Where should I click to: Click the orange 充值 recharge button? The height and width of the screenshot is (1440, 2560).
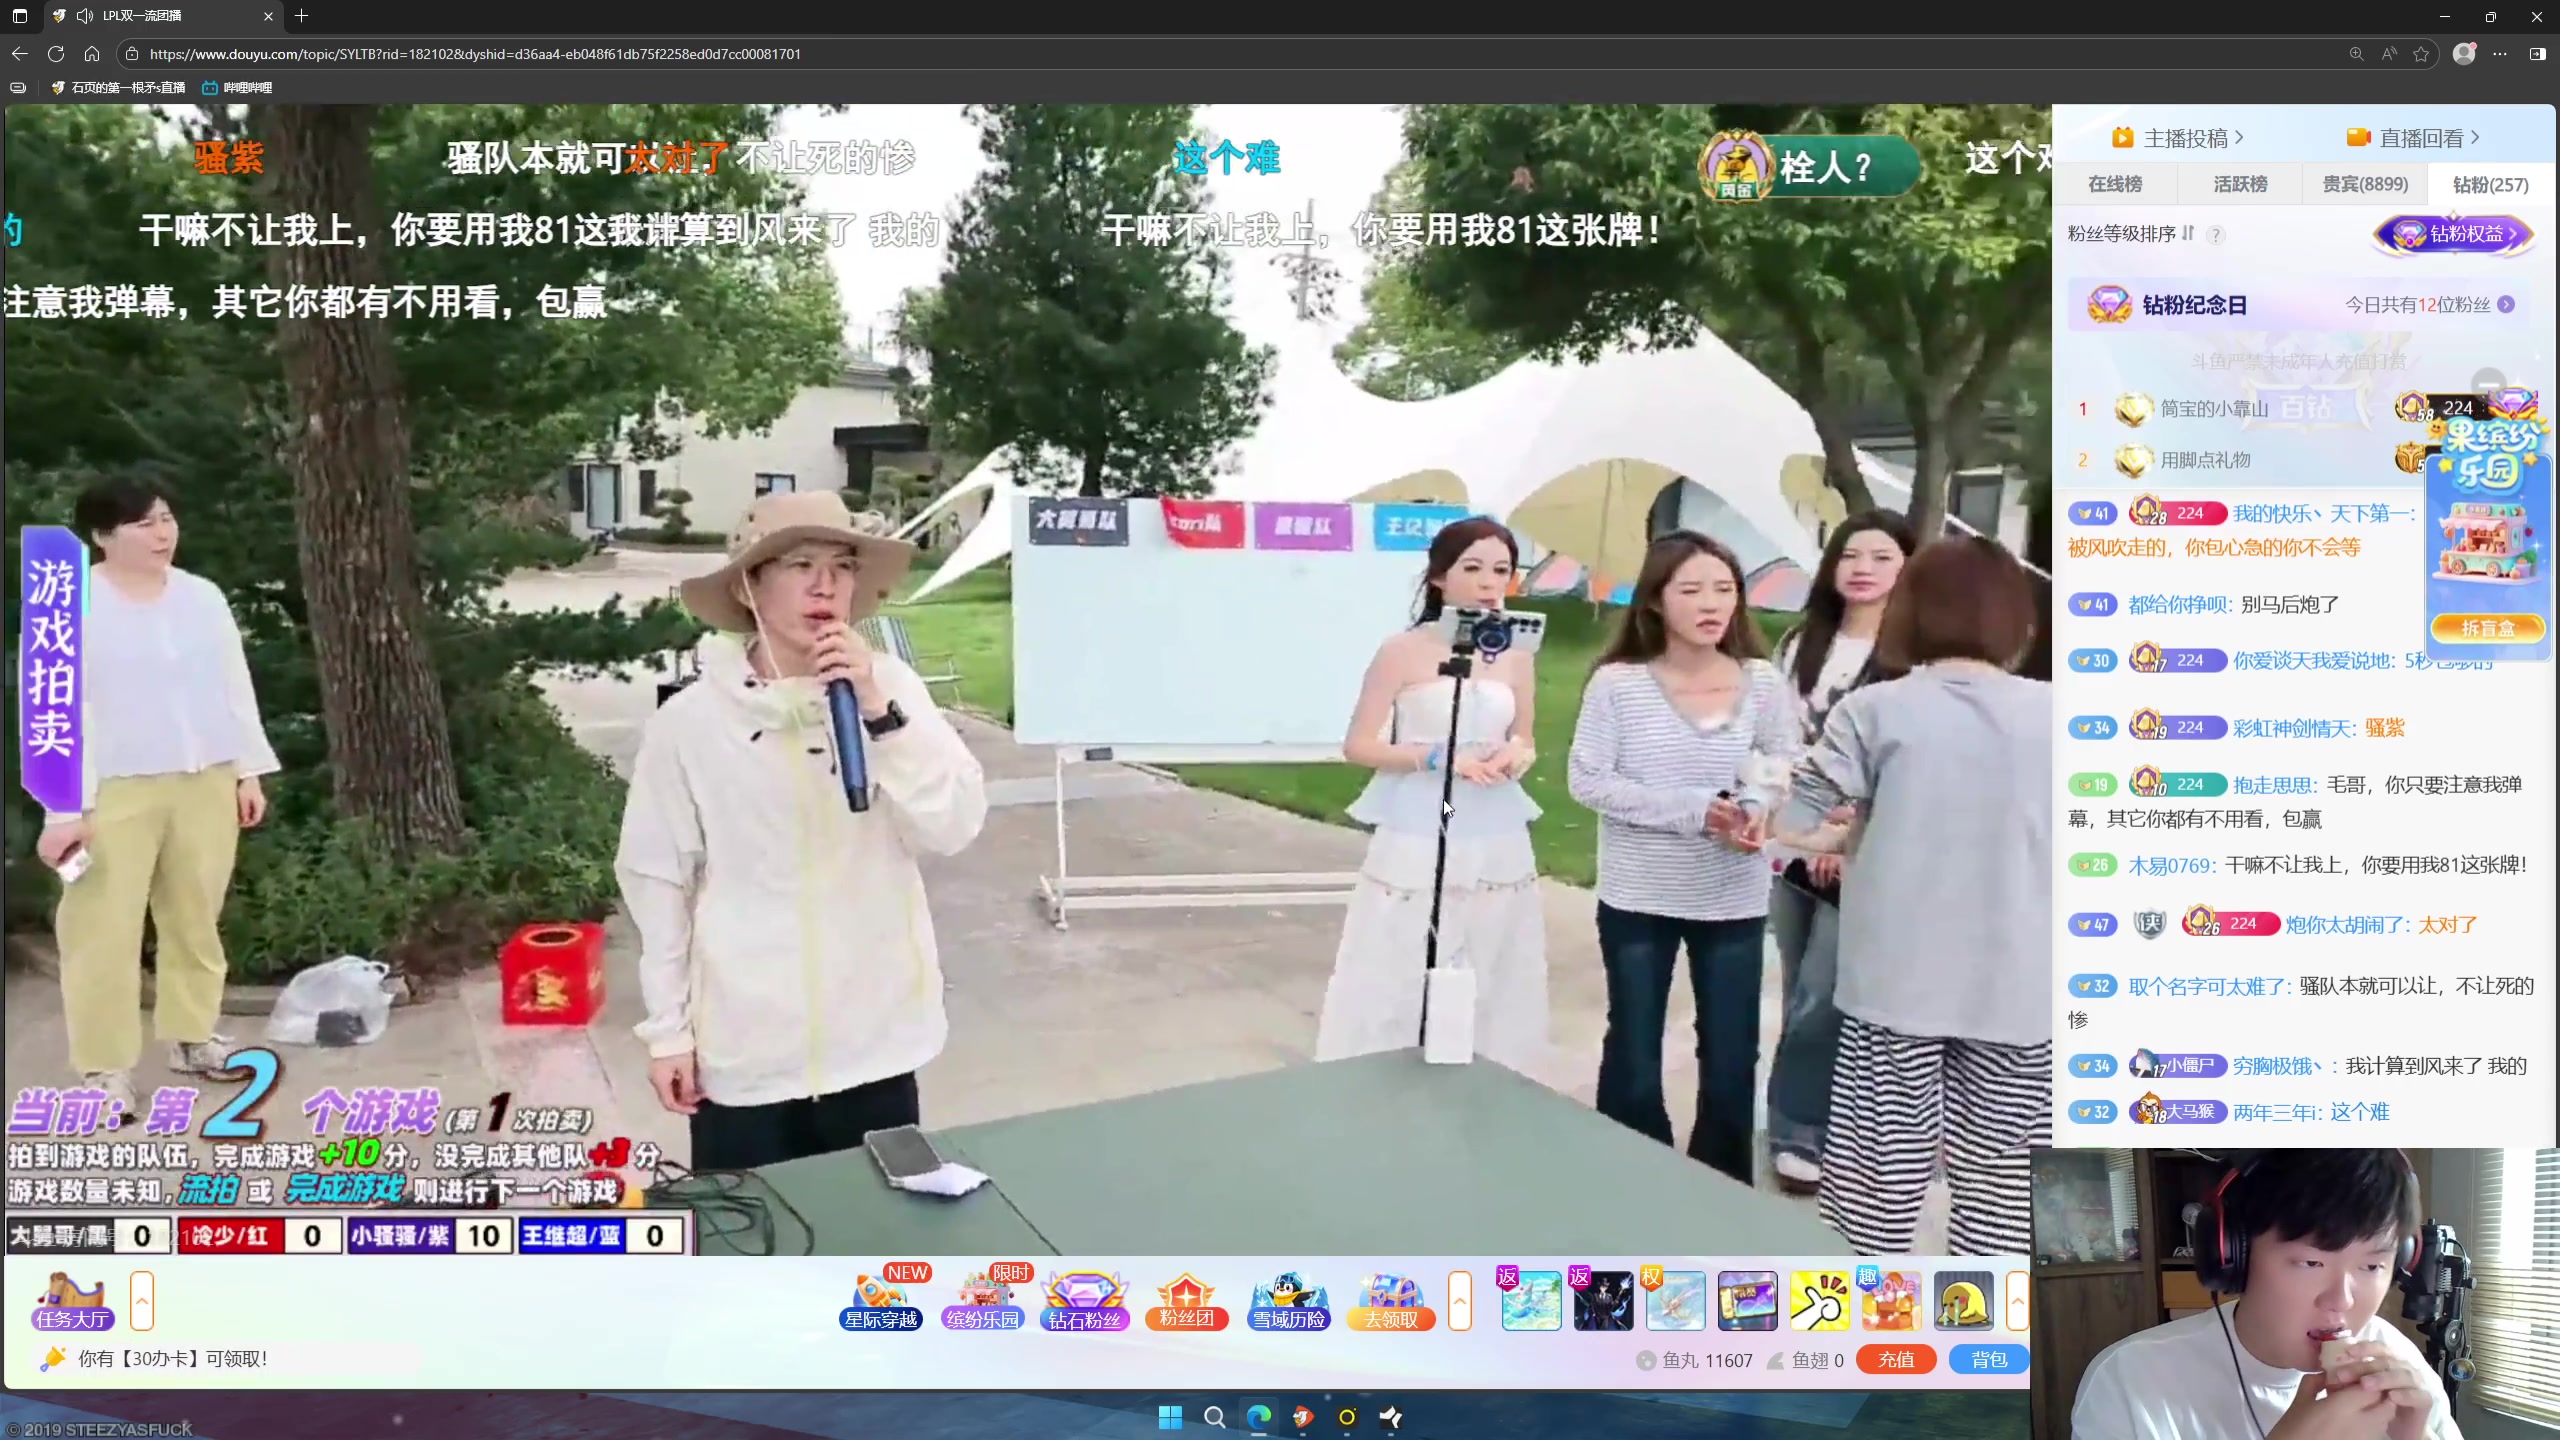point(1896,1360)
